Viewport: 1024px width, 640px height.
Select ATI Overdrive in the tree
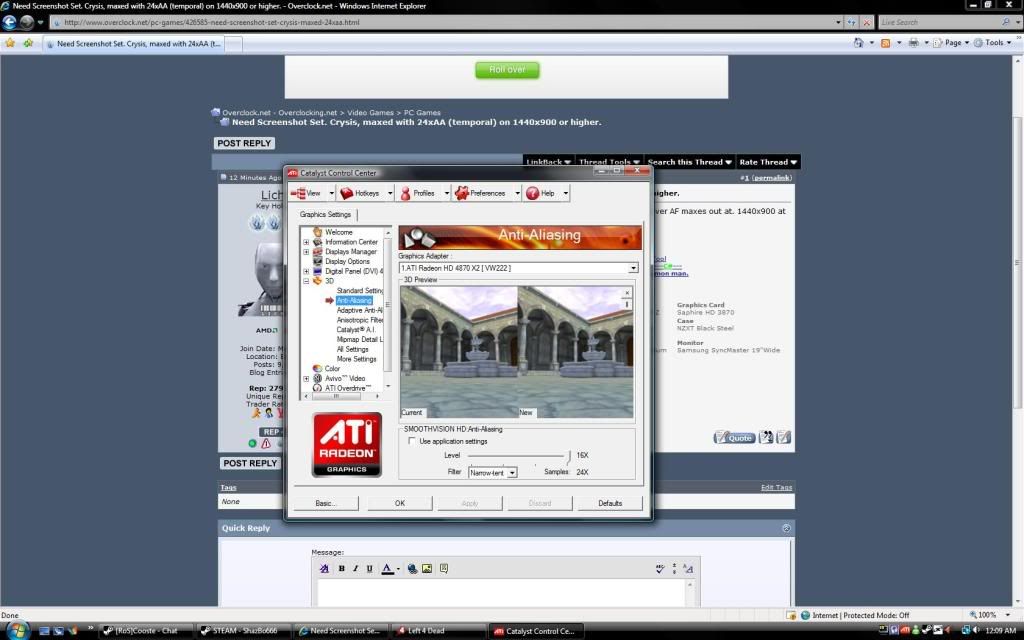[348, 388]
